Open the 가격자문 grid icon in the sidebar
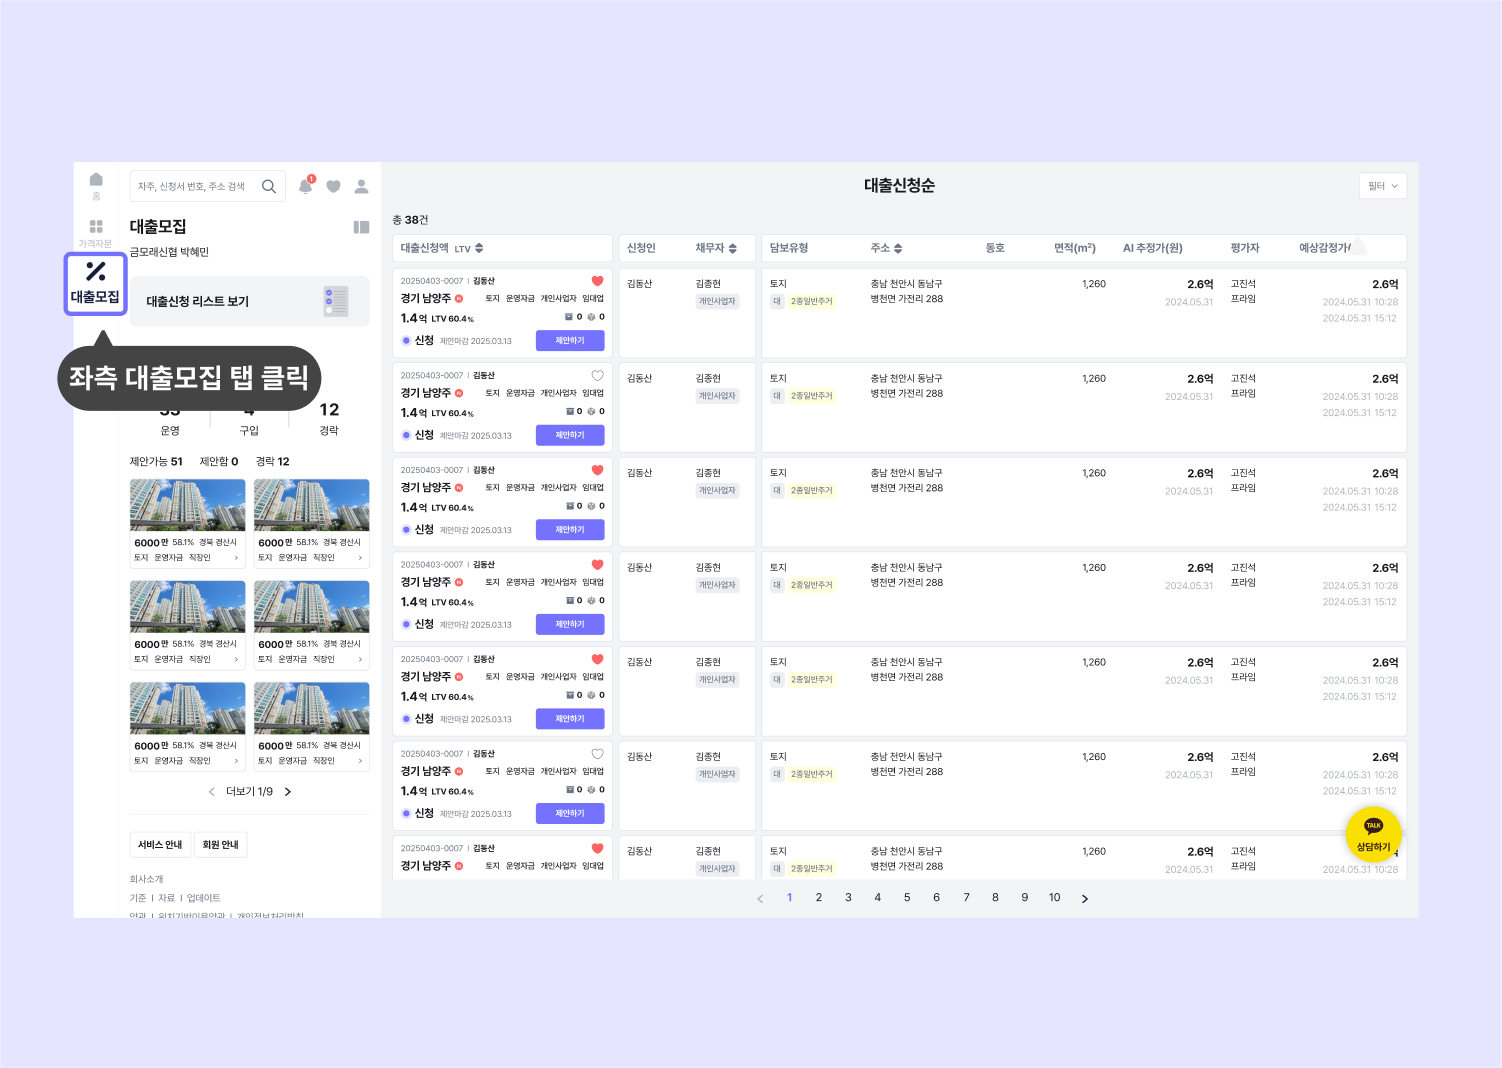This screenshot has width=1502, height=1068. tap(96, 227)
